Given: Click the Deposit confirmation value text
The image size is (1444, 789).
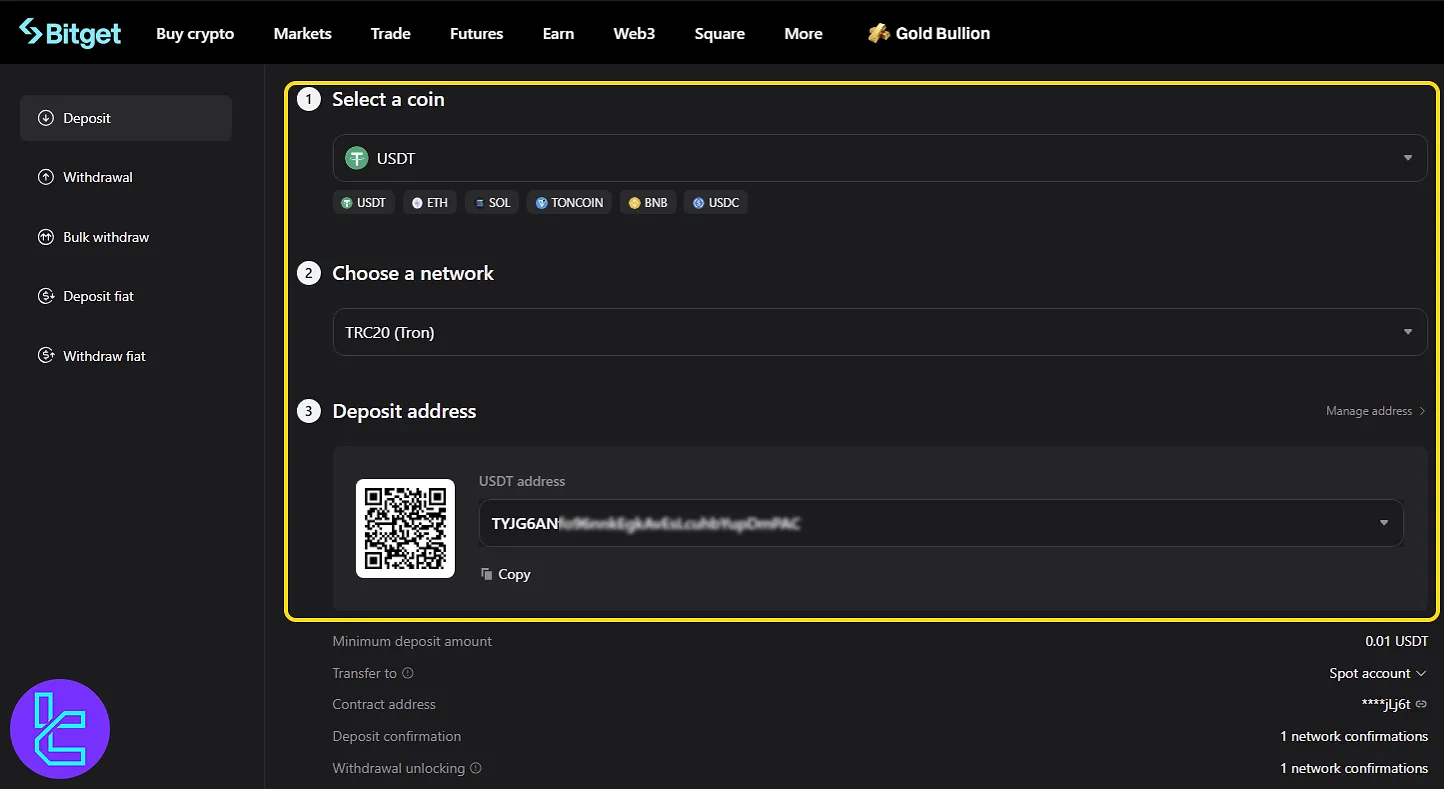Looking at the screenshot, I should click(1354, 736).
